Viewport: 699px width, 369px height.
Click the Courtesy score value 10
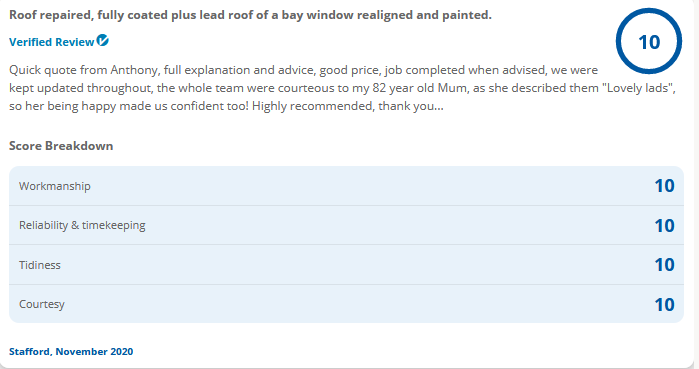coord(664,304)
